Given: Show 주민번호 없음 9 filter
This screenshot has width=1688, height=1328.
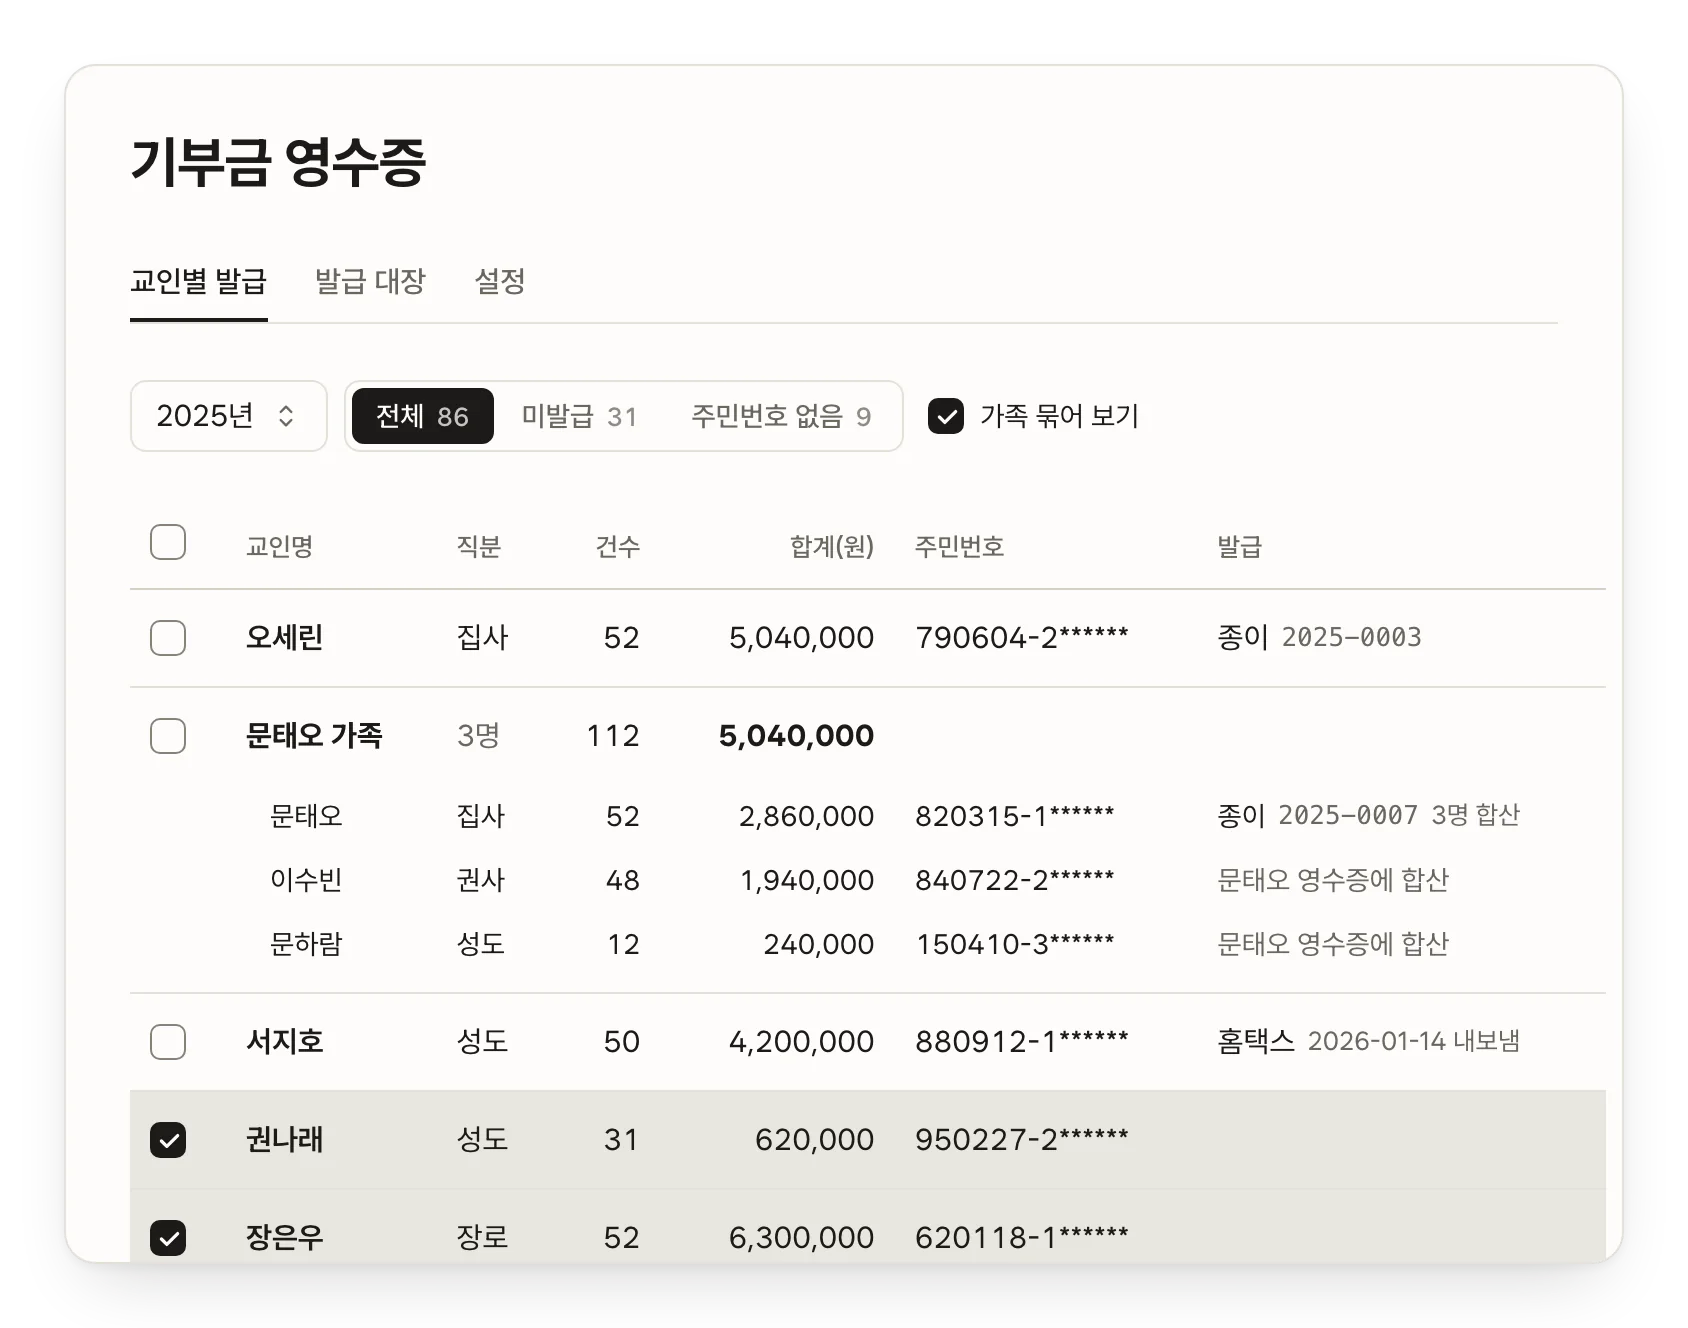Looking at the screenshot, I should 781,416.
